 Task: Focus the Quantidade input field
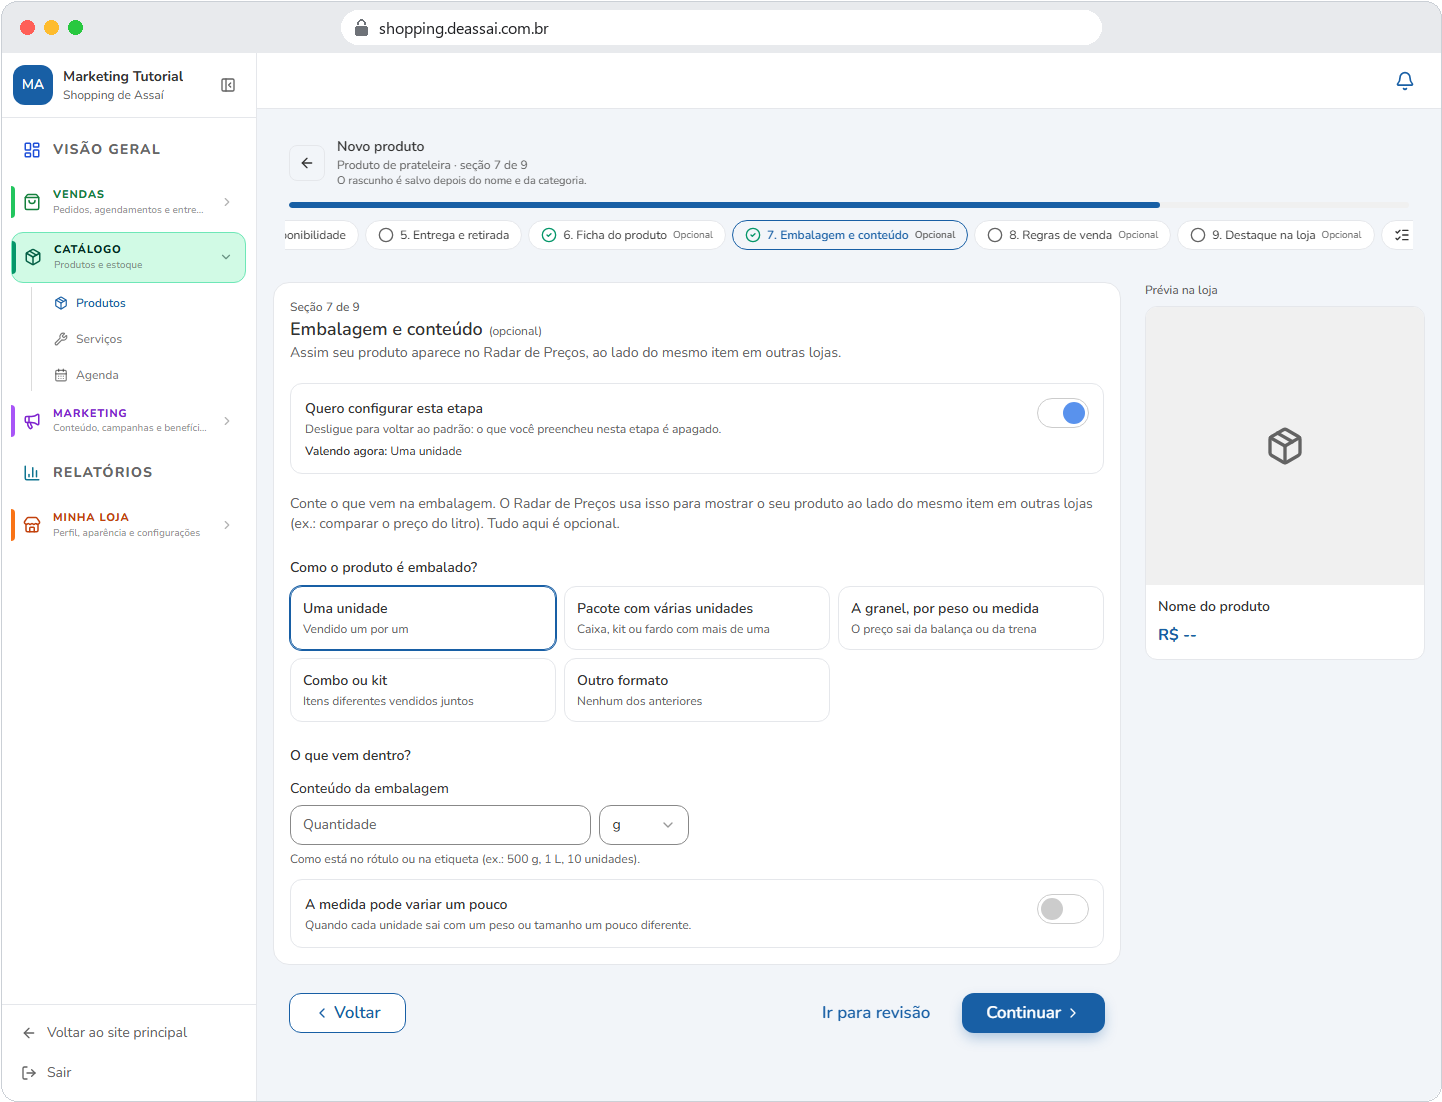click(440, 825)
